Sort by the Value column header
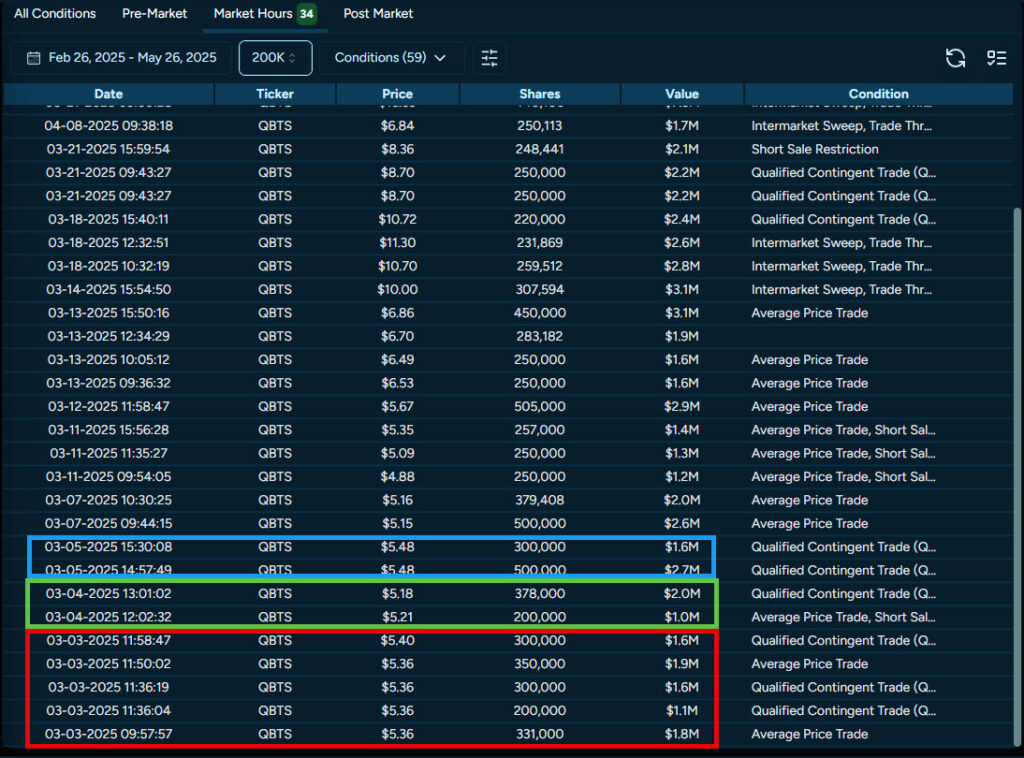Viewport: 1024px width, 758px height. coord(682,94)
